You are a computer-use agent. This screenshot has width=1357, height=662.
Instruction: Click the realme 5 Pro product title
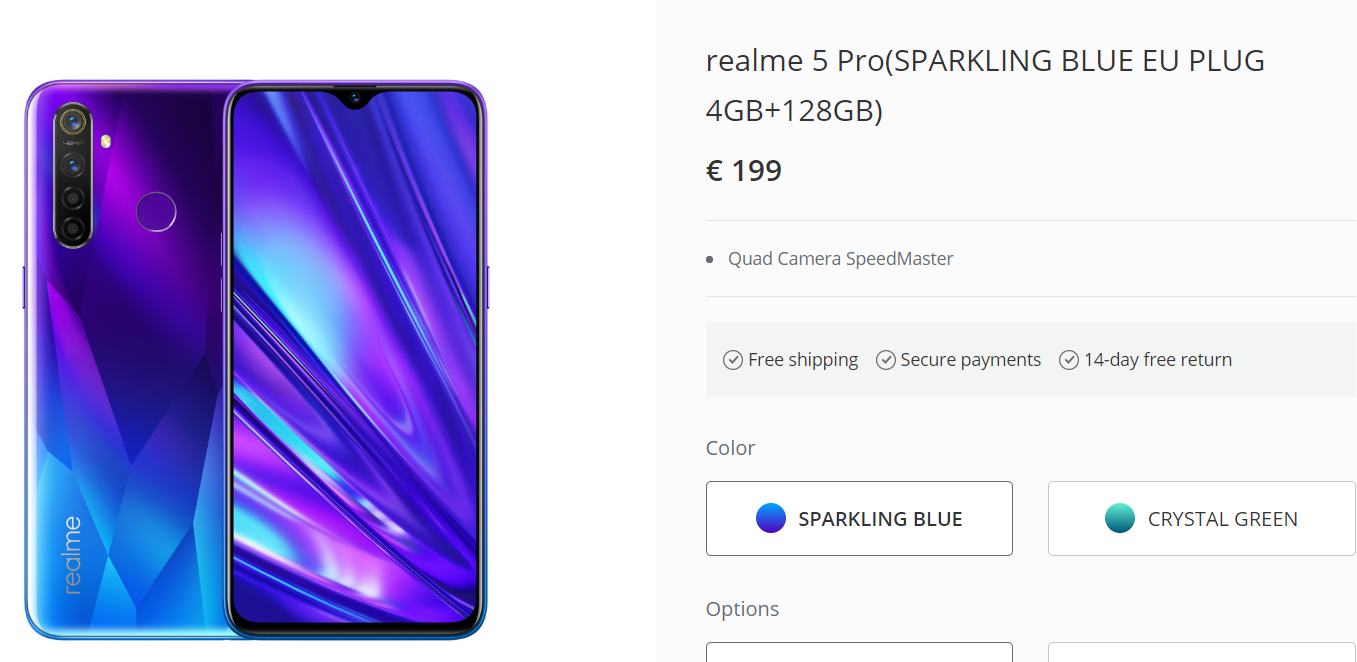click(985, 85)
